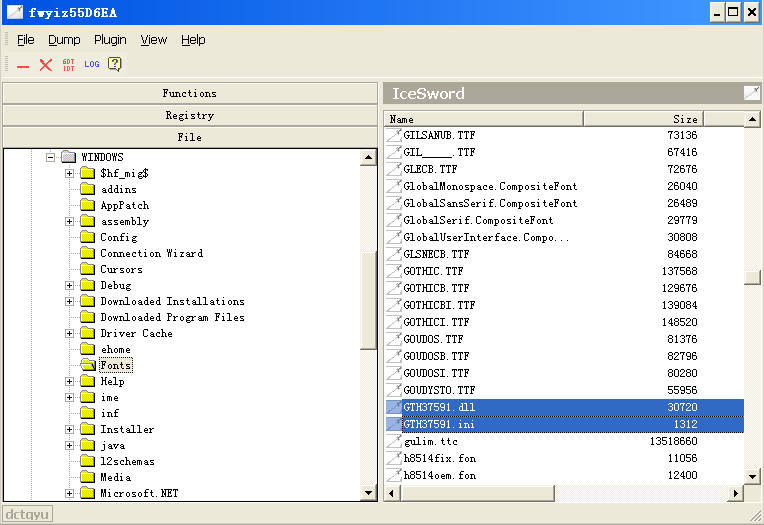Select the GOTHICBI.TTF file name
This screenshot has width=764, height=525.
(439, 305)
